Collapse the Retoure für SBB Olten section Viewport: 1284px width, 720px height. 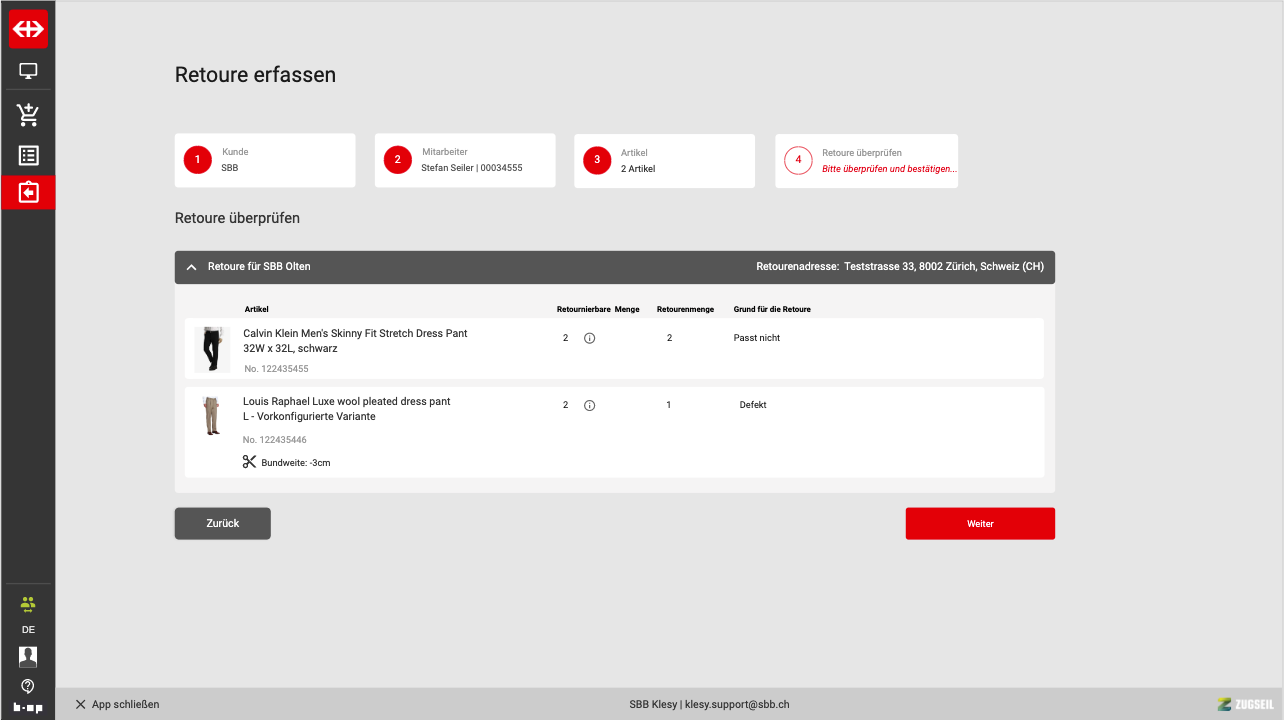point(192,267)
